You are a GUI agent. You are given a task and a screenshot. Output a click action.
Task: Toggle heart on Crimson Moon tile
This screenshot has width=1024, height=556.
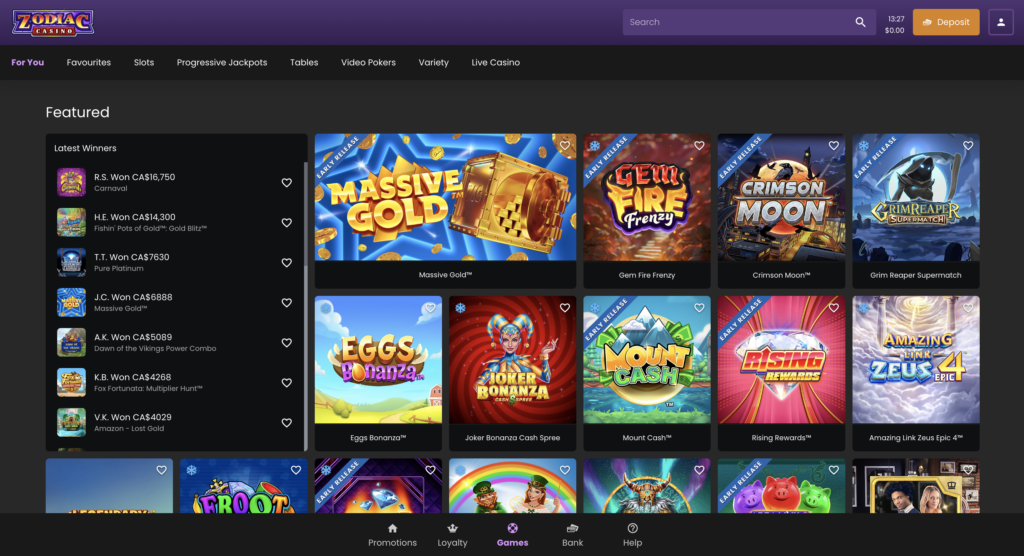click(834, 146)
